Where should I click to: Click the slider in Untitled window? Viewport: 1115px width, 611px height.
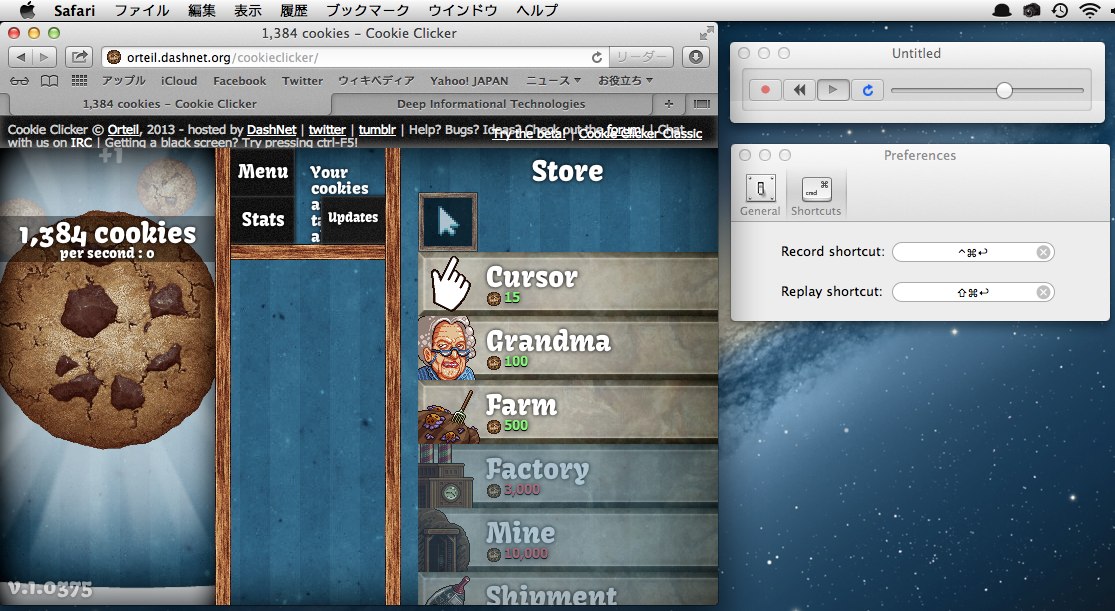[987, 90]
